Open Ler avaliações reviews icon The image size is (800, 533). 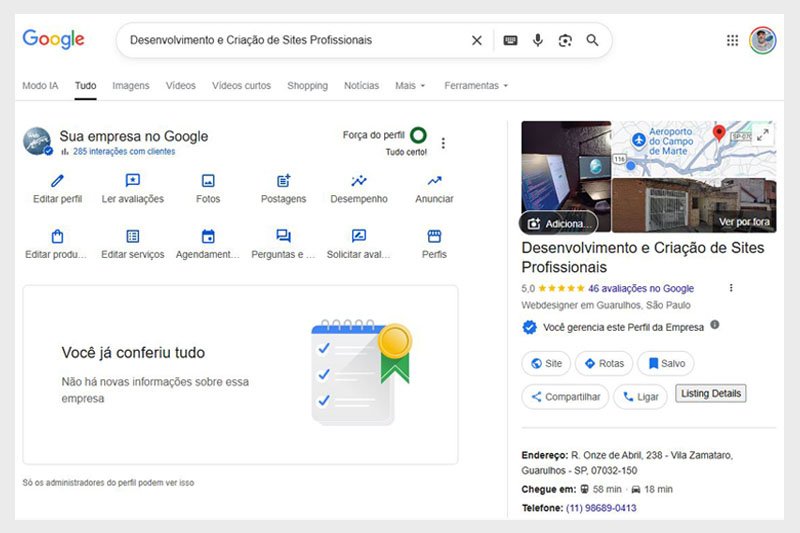click(x=133, y=181)
